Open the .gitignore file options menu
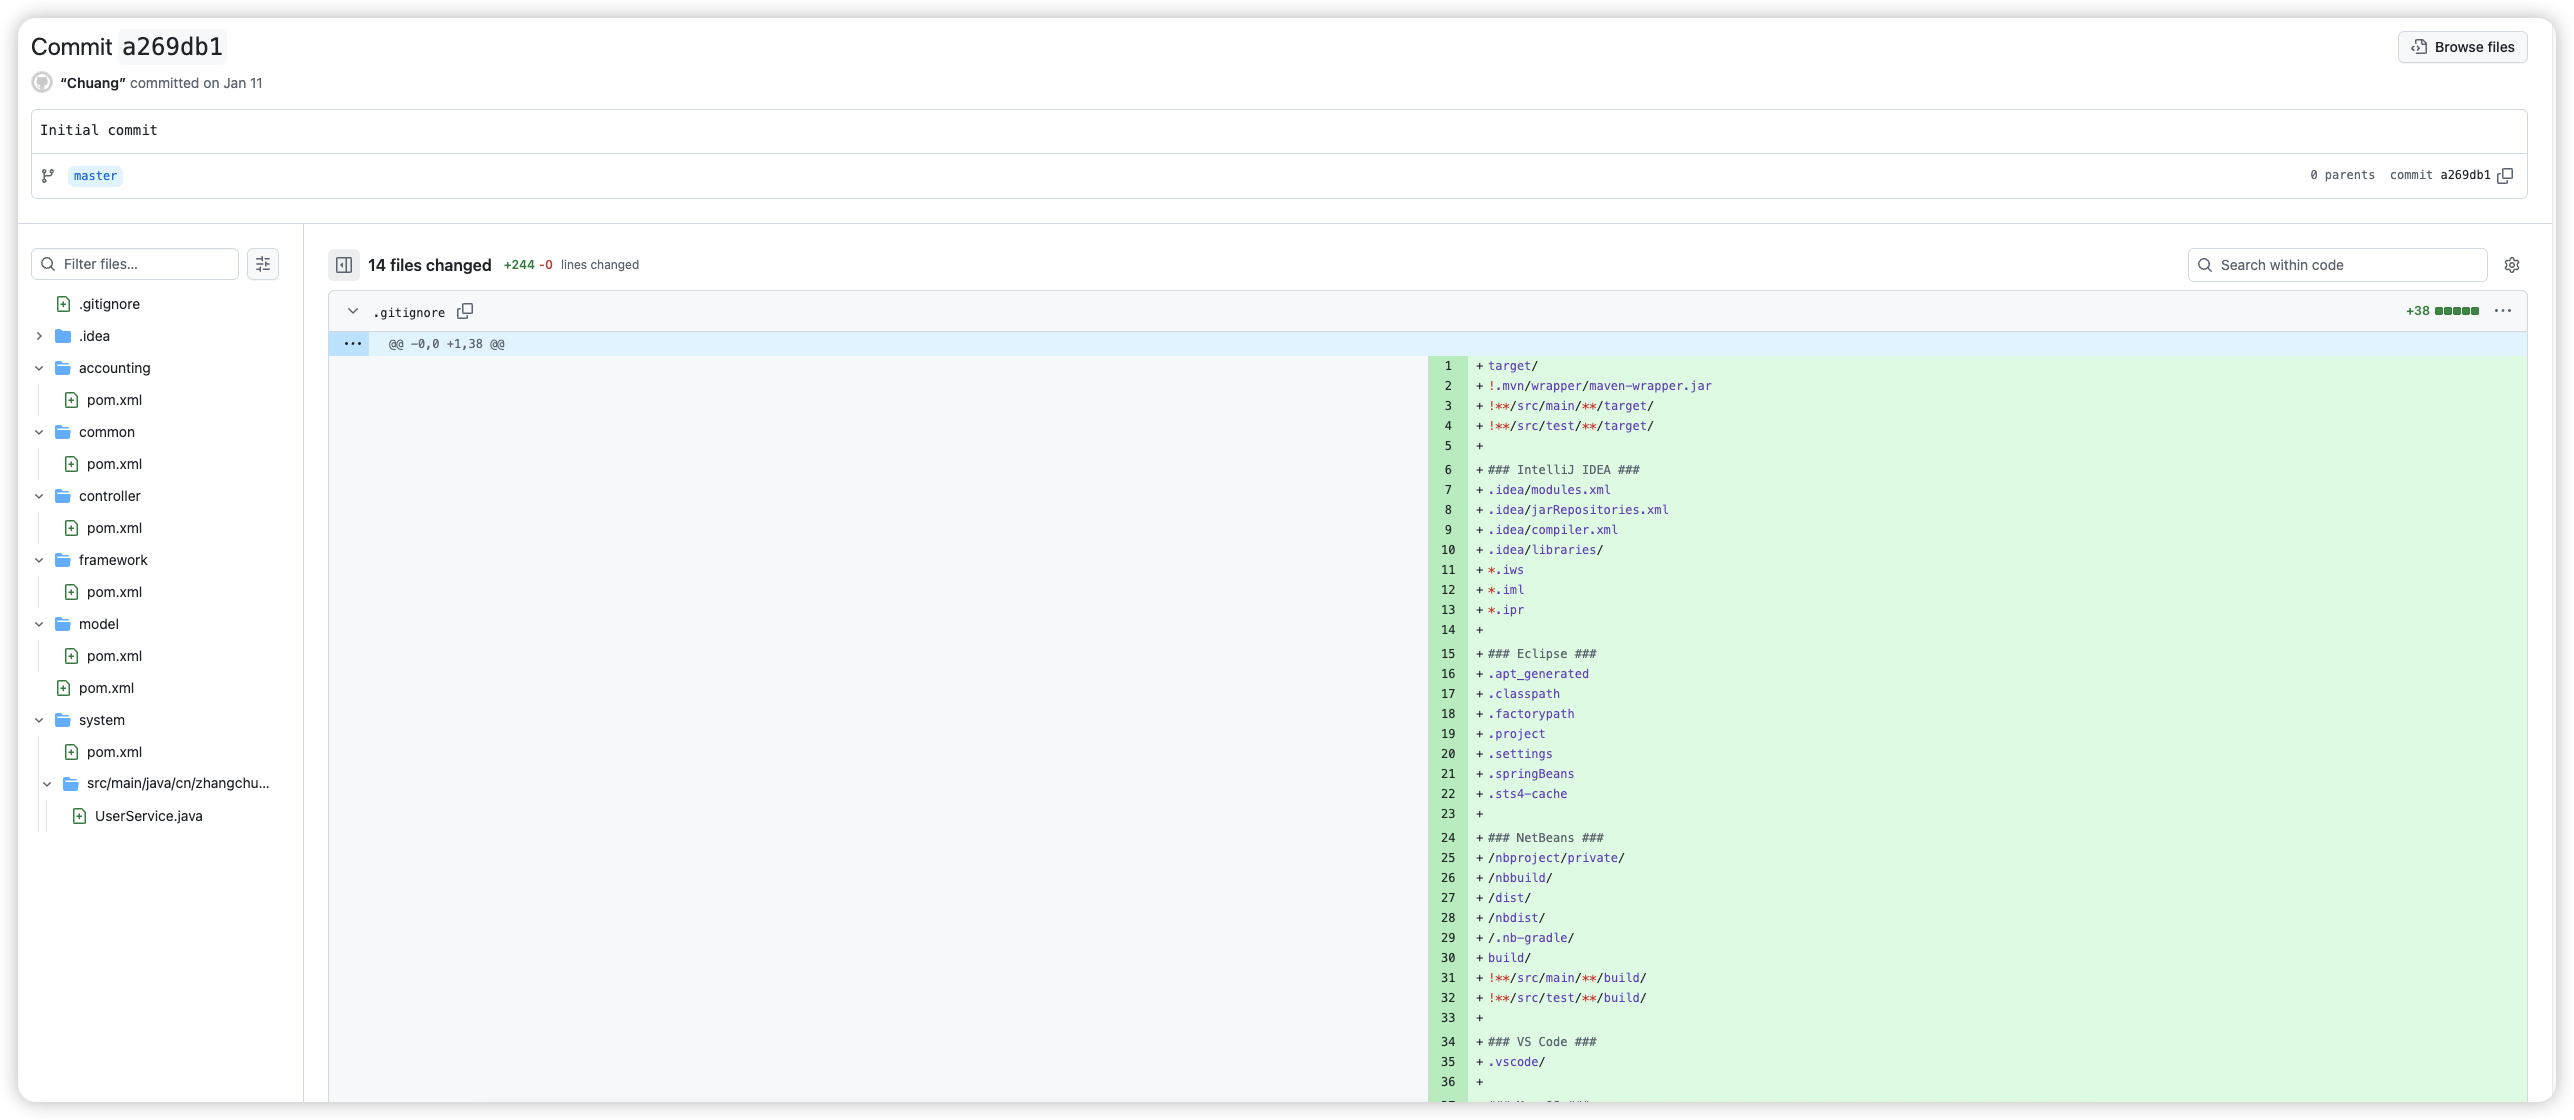2574x1120 pixels. click(x=2503, y=311)
